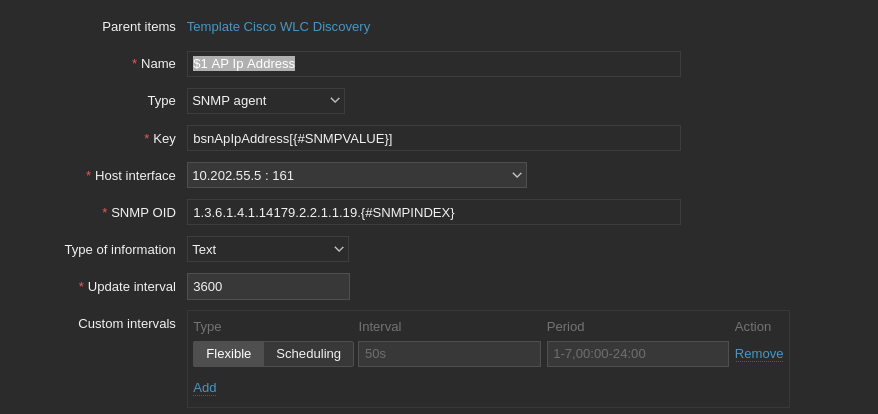The image size is (878, 414).
Task: Expand the Host interface dropdown
Action: (x=356, y=175)
